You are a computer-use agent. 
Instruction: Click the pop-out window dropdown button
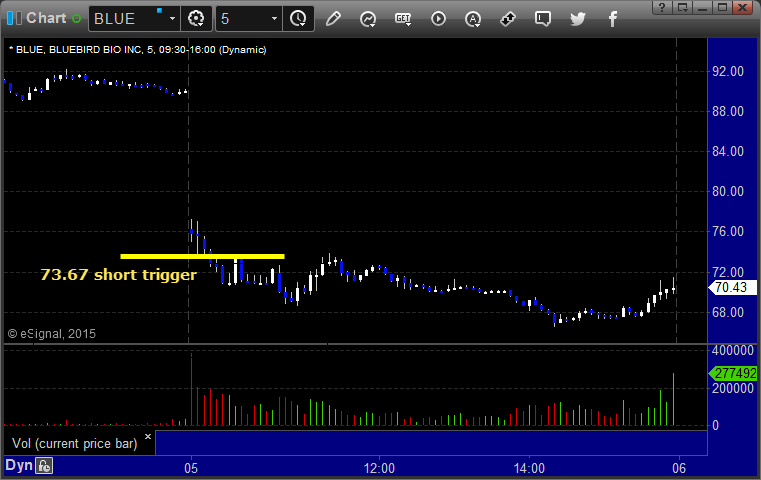coord(683,7)
